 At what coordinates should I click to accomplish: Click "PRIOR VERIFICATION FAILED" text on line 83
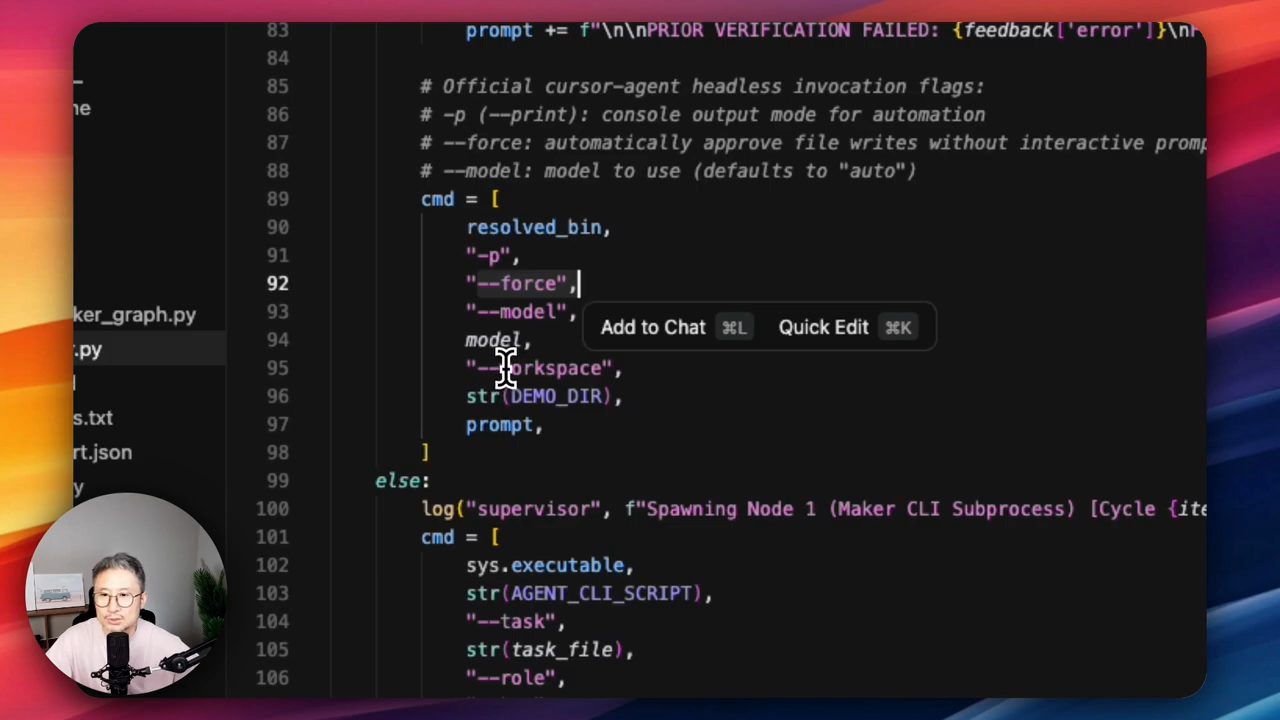pyautogui.click(x=794, y=31)
